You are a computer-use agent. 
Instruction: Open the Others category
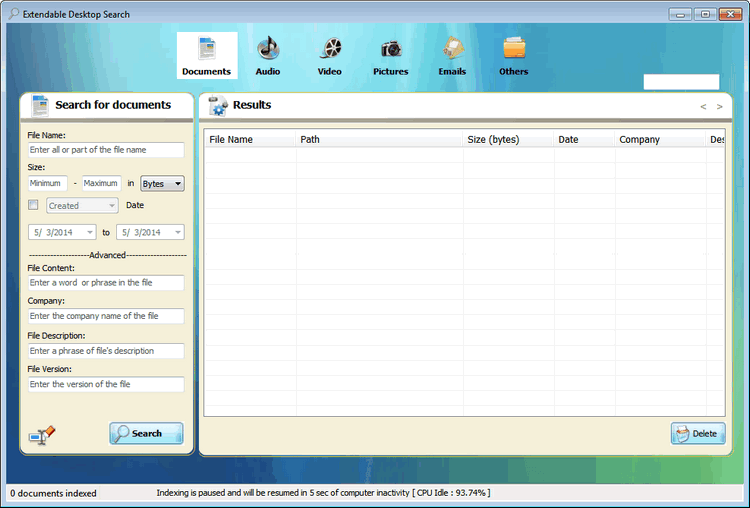point(514,55)
